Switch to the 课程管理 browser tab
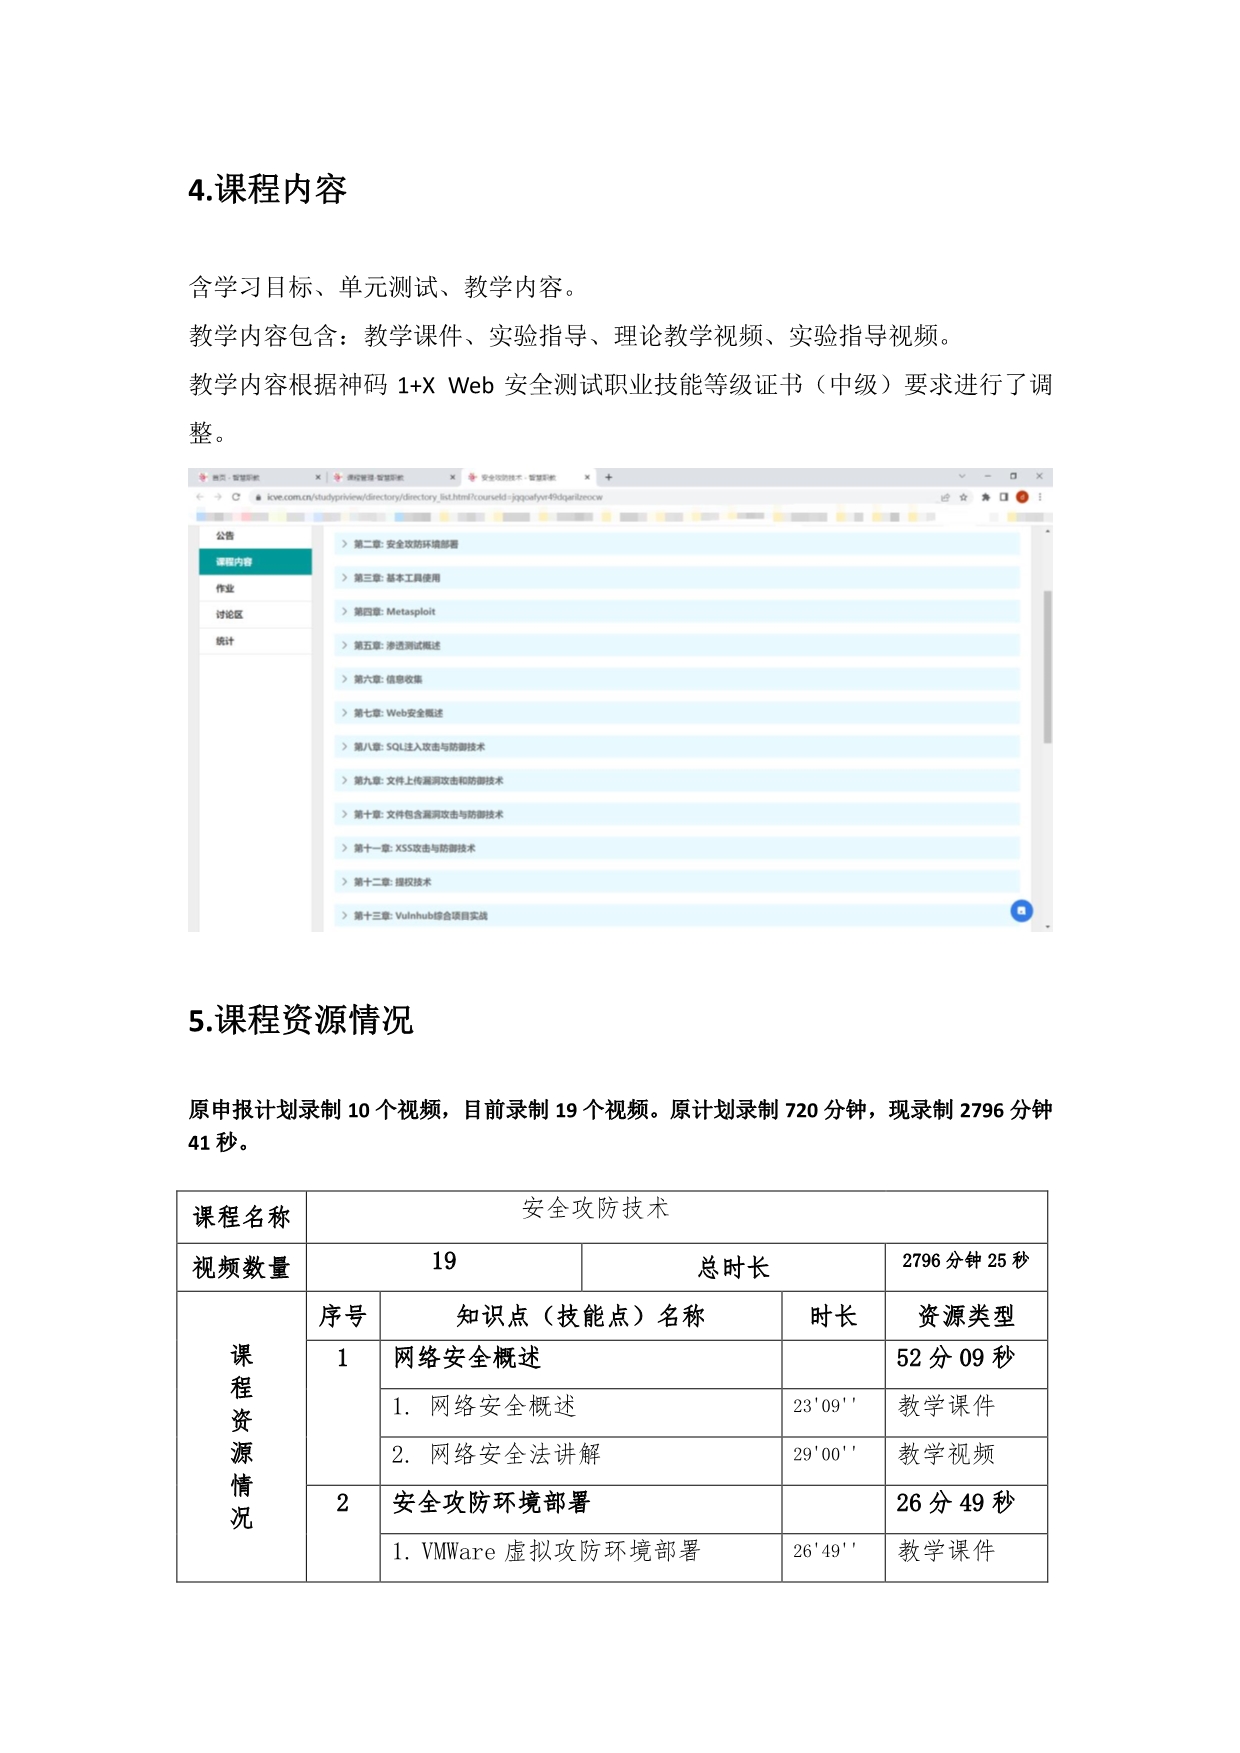 point(380,477)
